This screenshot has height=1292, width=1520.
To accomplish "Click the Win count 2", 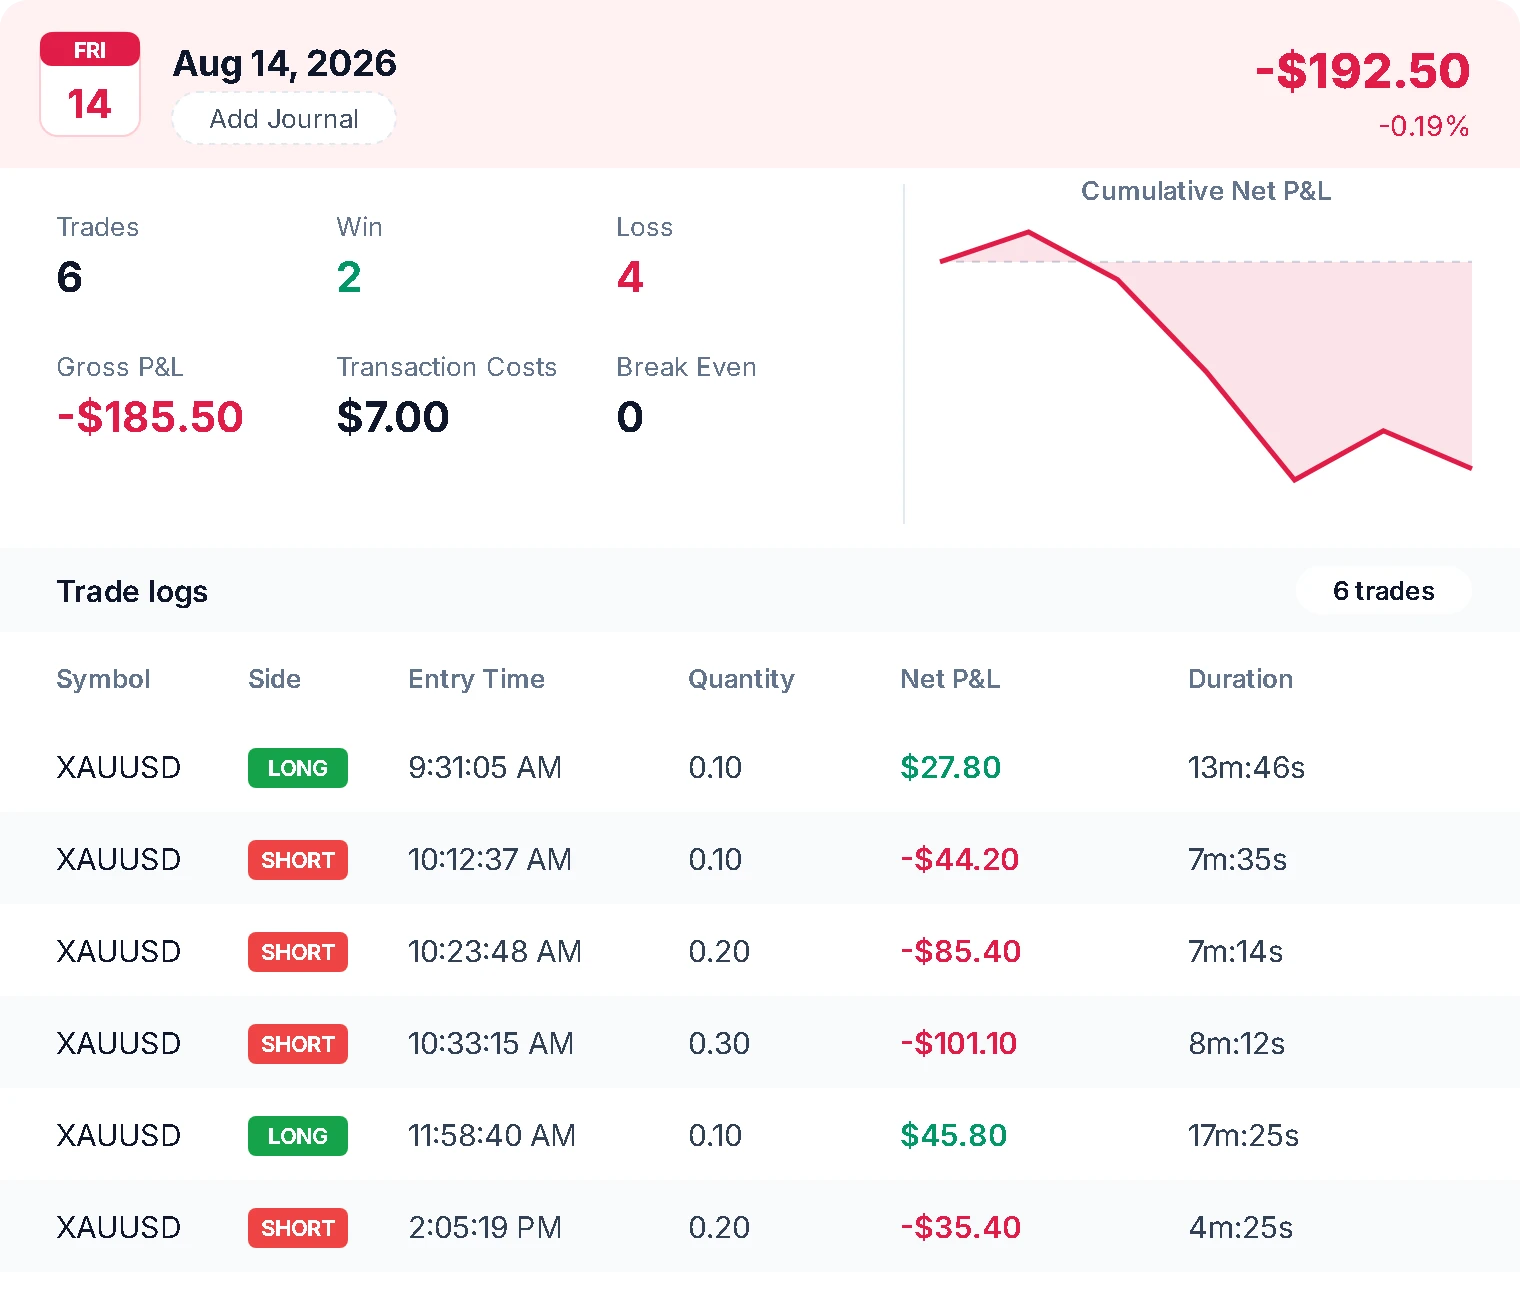I will (x=349, y=277).
